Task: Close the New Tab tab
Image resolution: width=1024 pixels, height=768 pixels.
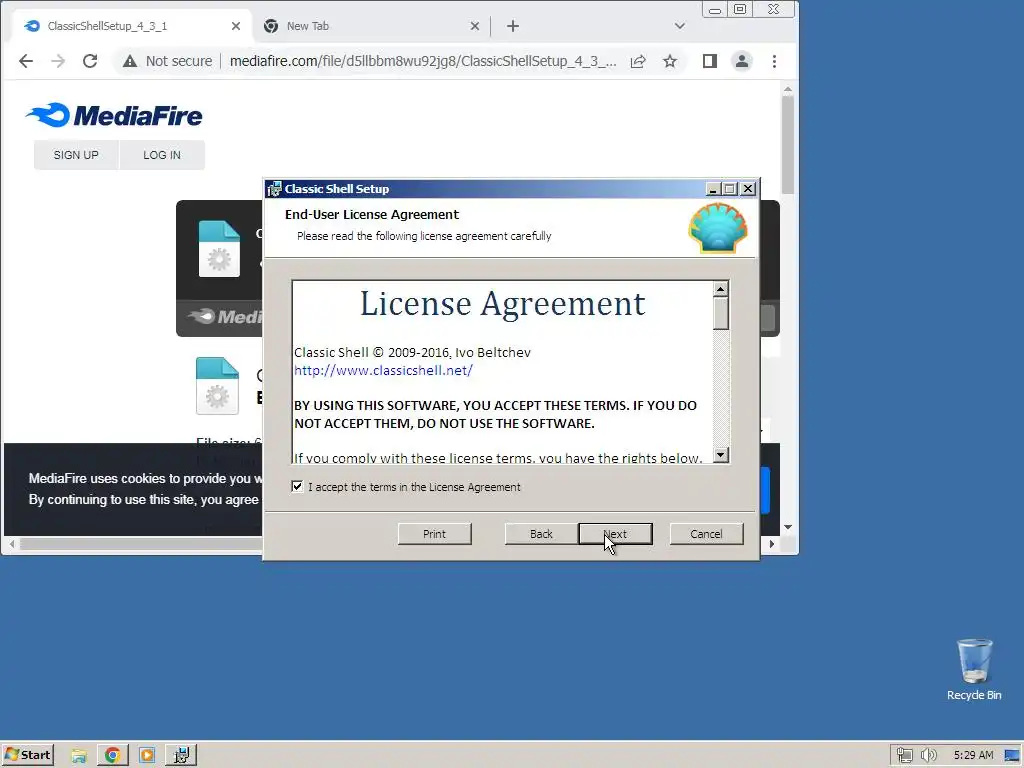Action: (475, 26)
